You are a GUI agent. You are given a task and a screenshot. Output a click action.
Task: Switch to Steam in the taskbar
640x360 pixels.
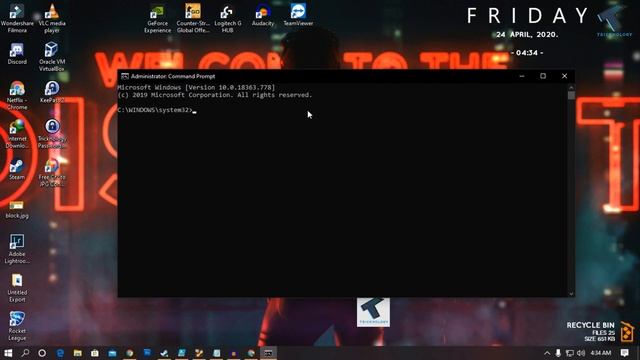164,353
